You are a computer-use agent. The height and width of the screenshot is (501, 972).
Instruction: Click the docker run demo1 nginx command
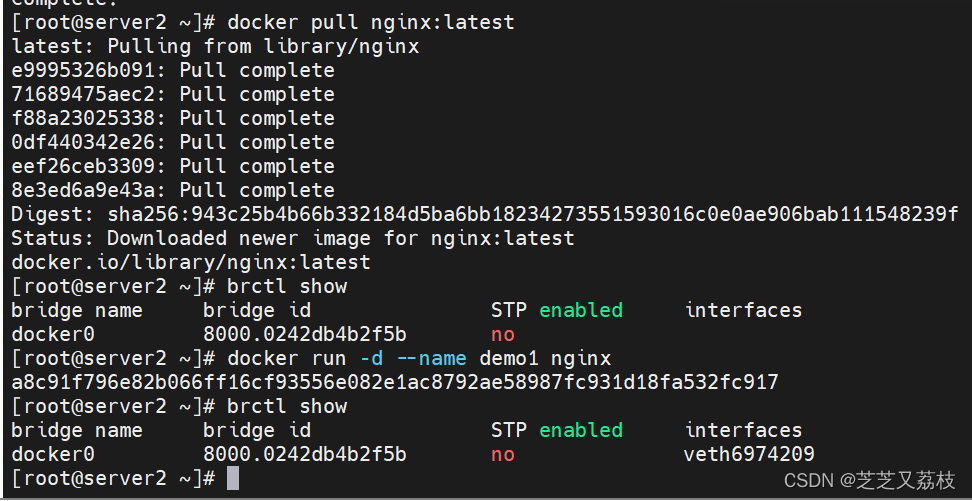(419, 358)
